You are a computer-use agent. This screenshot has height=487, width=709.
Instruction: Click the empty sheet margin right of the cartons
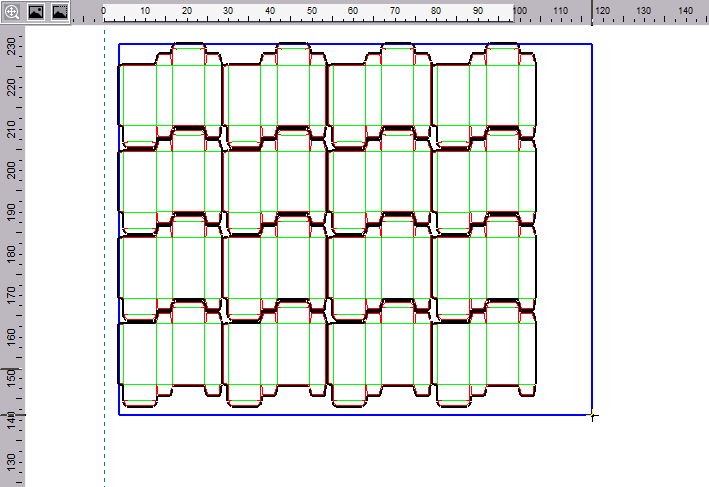[565, 230]
